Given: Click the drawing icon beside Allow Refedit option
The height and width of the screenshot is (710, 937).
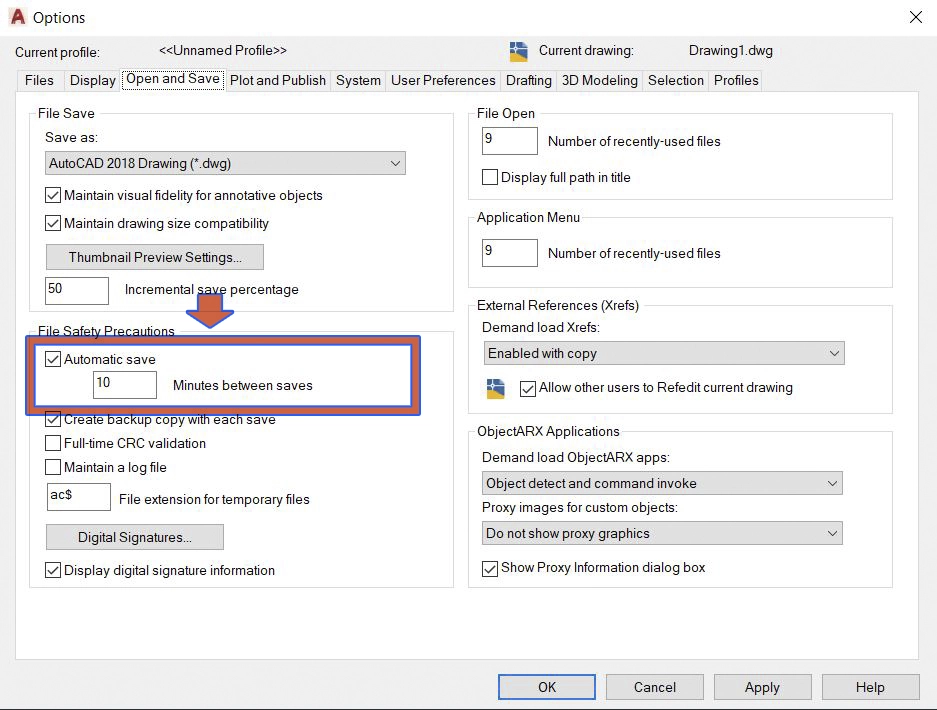Looking at the screenshot, I should (x=495, y=388).
